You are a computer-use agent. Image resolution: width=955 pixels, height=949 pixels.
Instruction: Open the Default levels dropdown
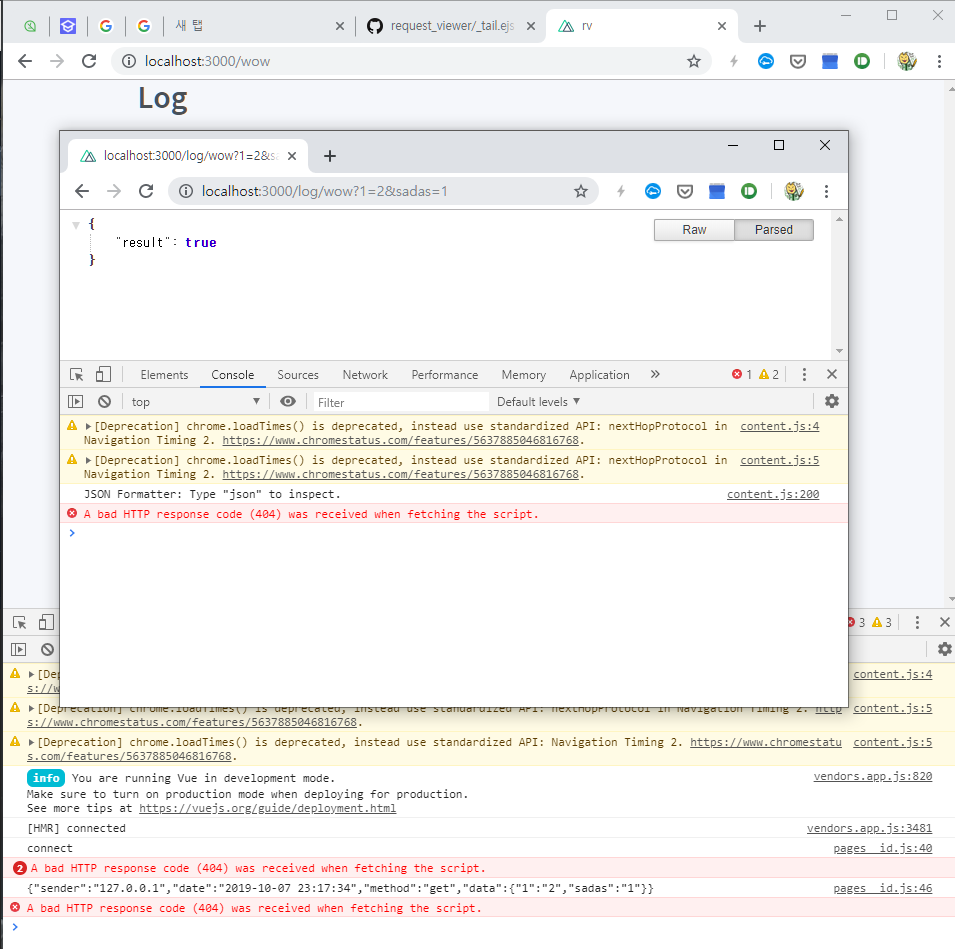coord(538,402)
